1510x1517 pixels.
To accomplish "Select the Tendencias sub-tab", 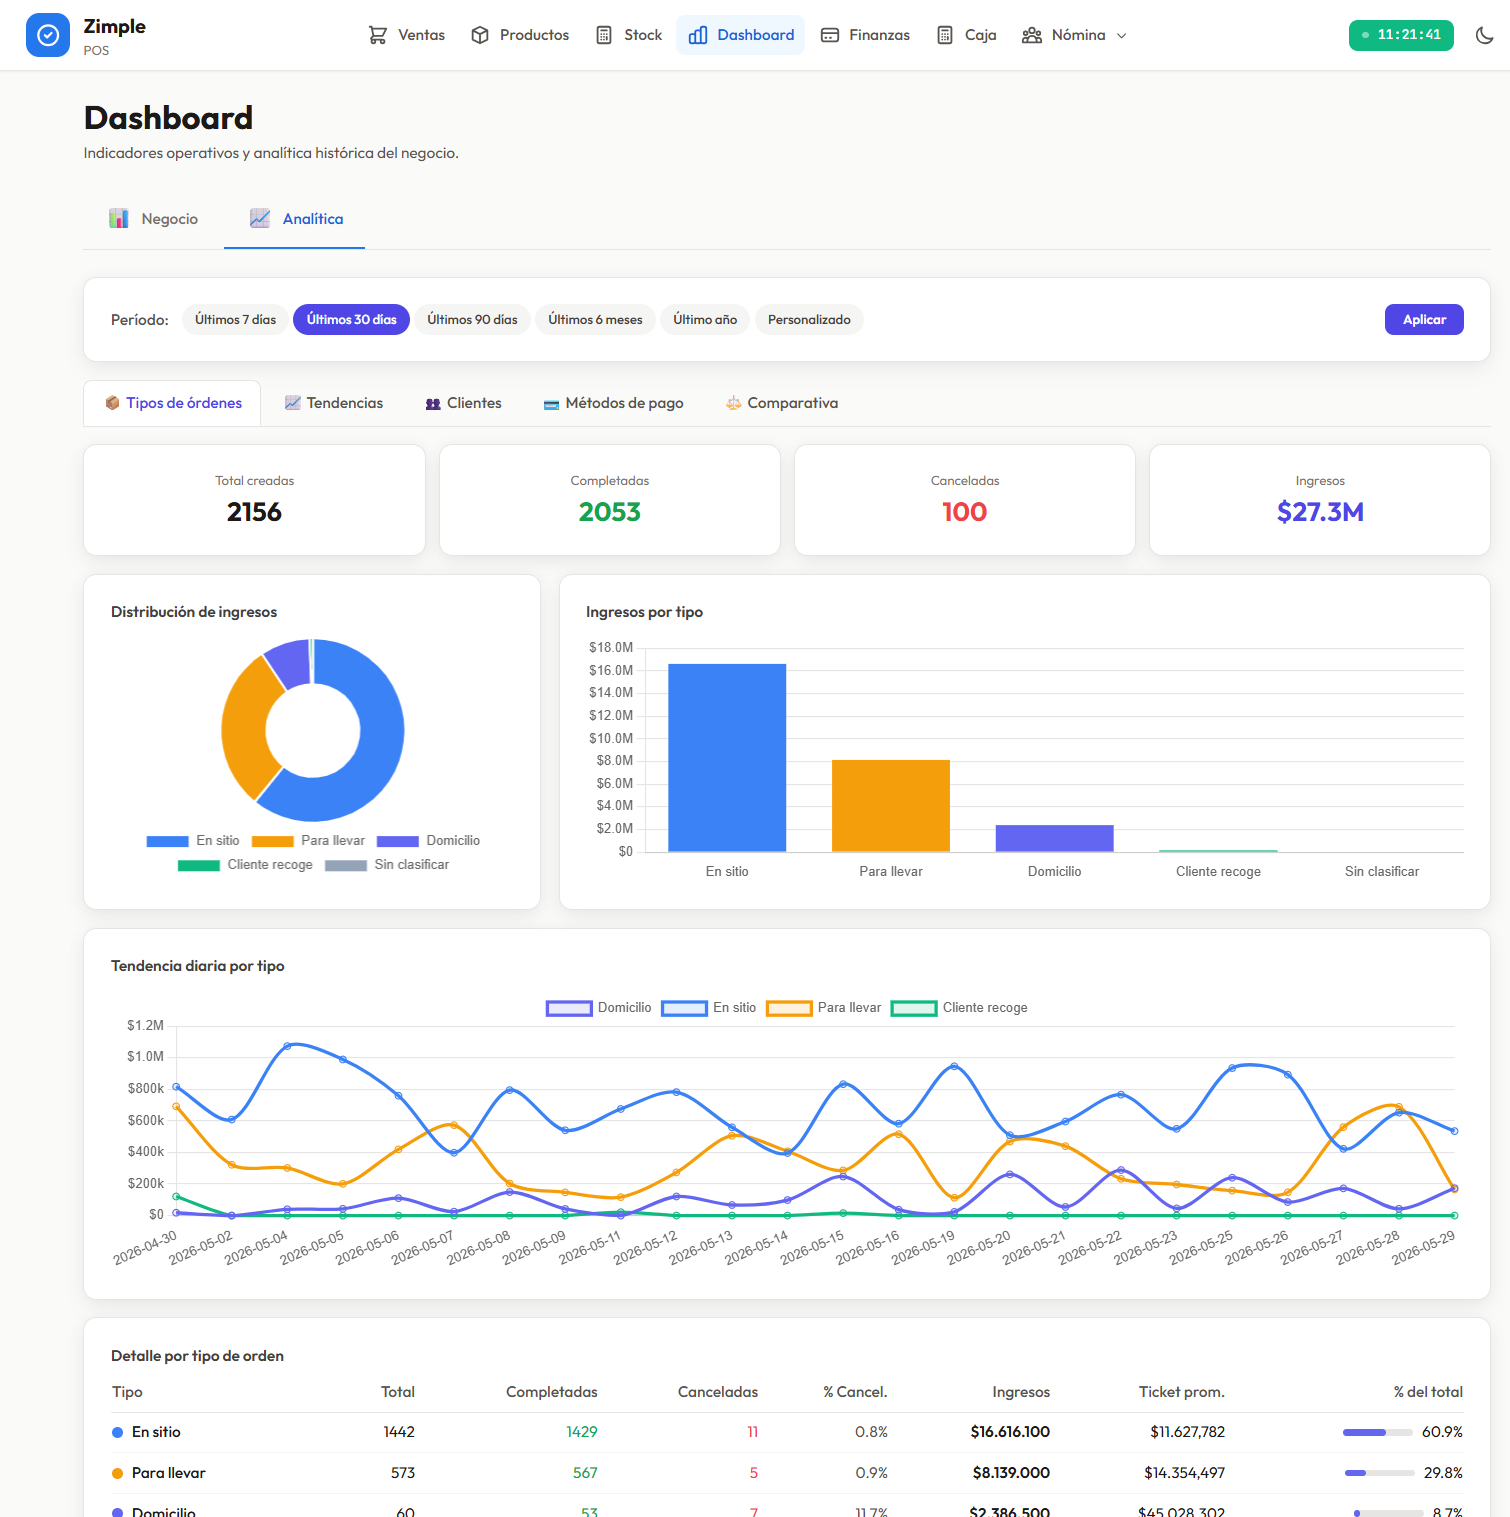I will 334,403.
